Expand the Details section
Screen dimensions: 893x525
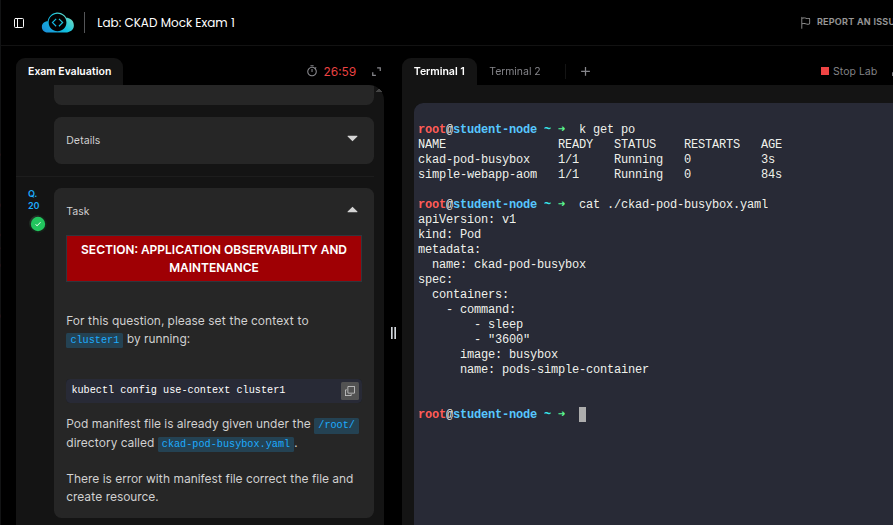pyautogui.click(x=352, y=140)
